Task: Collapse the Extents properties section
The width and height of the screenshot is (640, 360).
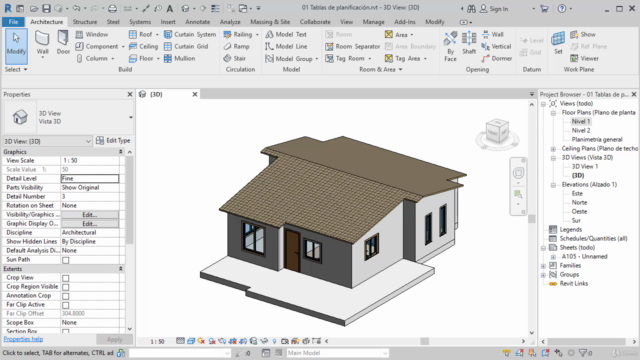Action: (x=120, y=269)
